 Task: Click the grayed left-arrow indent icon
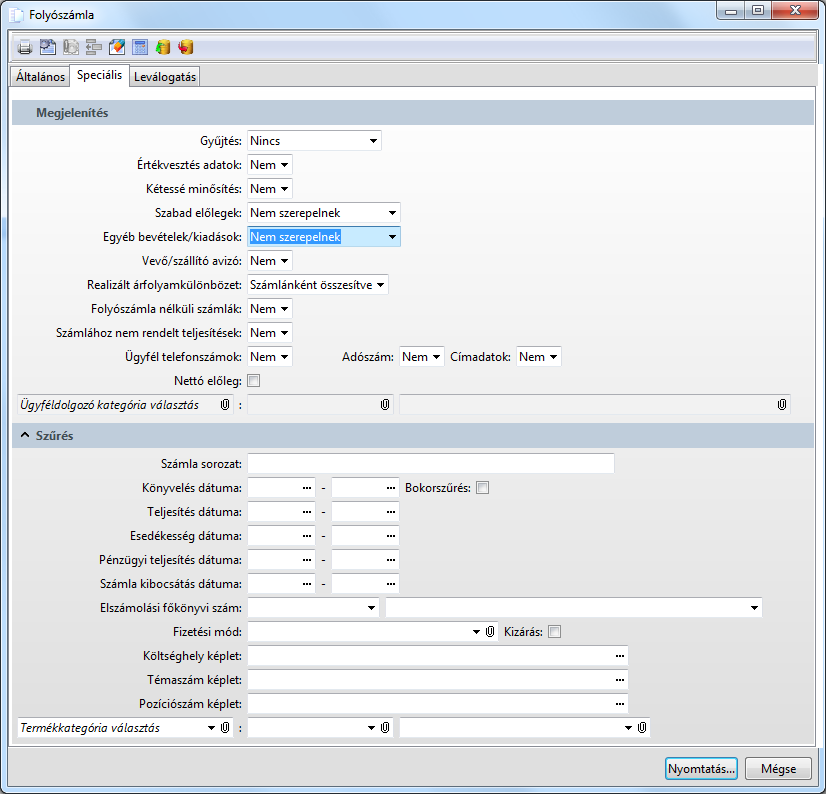(x=94, y=47)
